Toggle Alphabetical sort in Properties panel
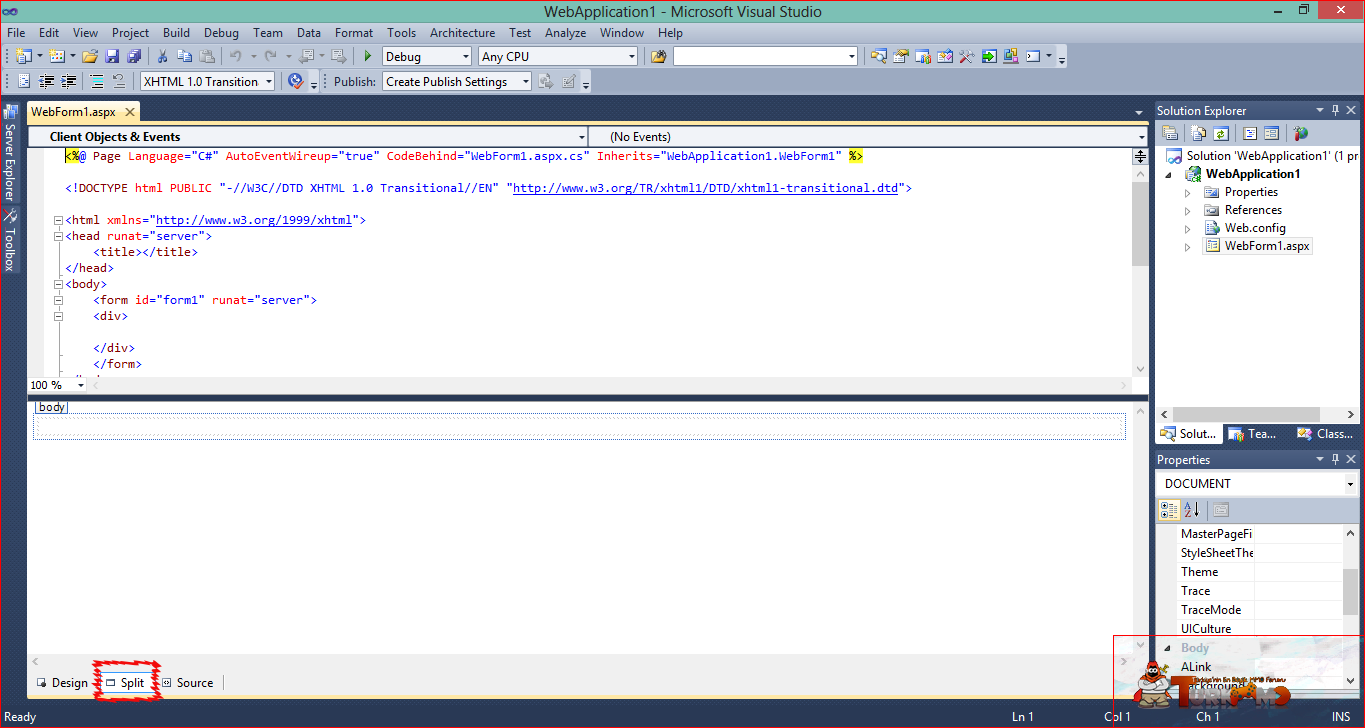Screen dimensions: 1365x728 tap(1191, 510)
